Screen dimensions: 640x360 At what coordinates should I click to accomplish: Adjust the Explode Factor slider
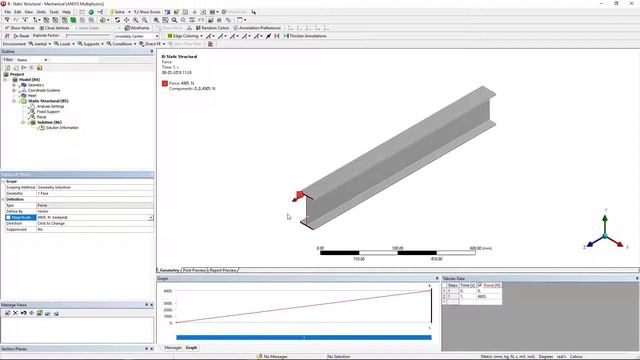coord(88,36)
